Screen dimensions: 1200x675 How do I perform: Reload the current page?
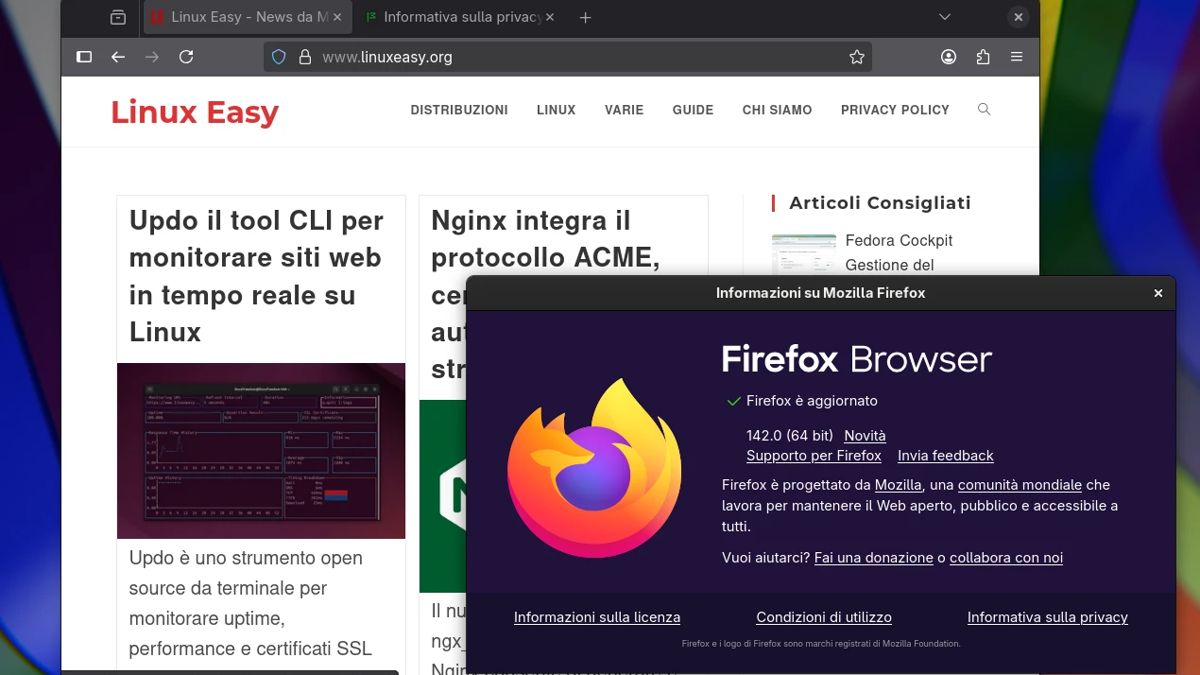(x=186, y=57)
